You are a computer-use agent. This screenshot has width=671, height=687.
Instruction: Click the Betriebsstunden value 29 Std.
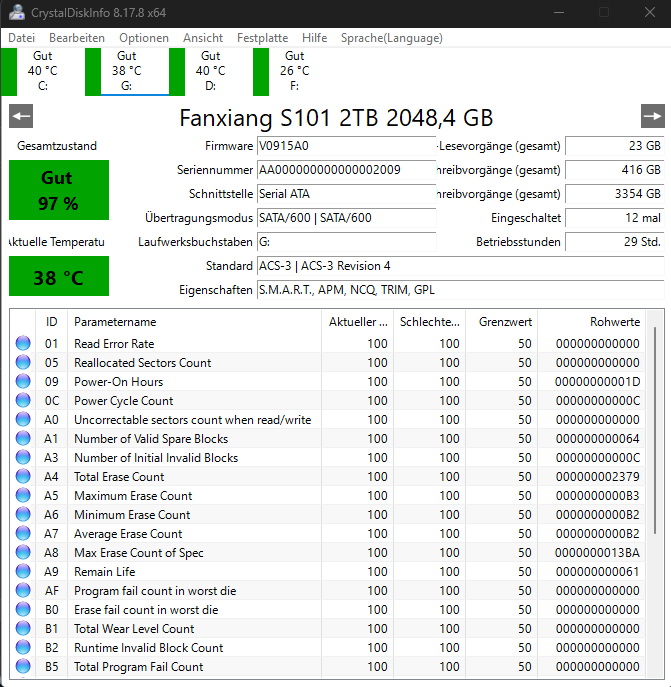point(615,242)
